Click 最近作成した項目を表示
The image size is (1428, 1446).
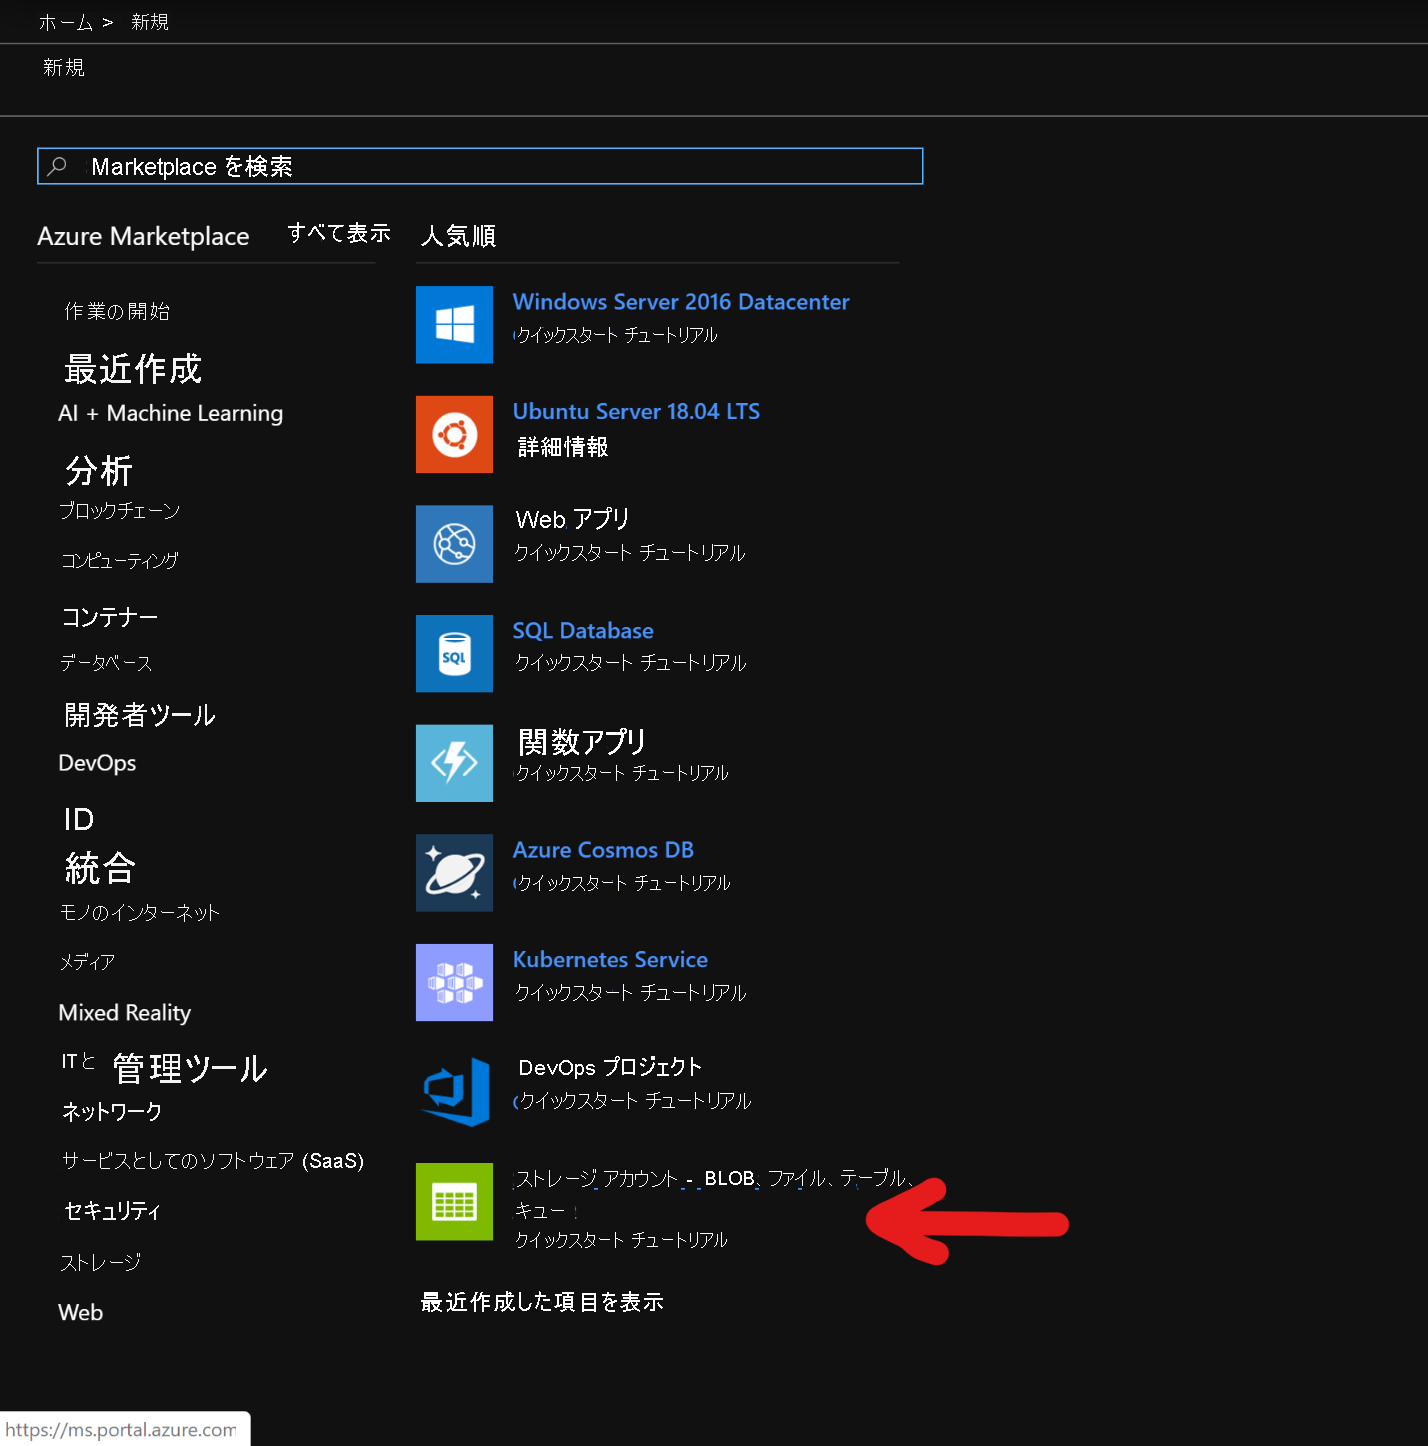click(542, 1302)
